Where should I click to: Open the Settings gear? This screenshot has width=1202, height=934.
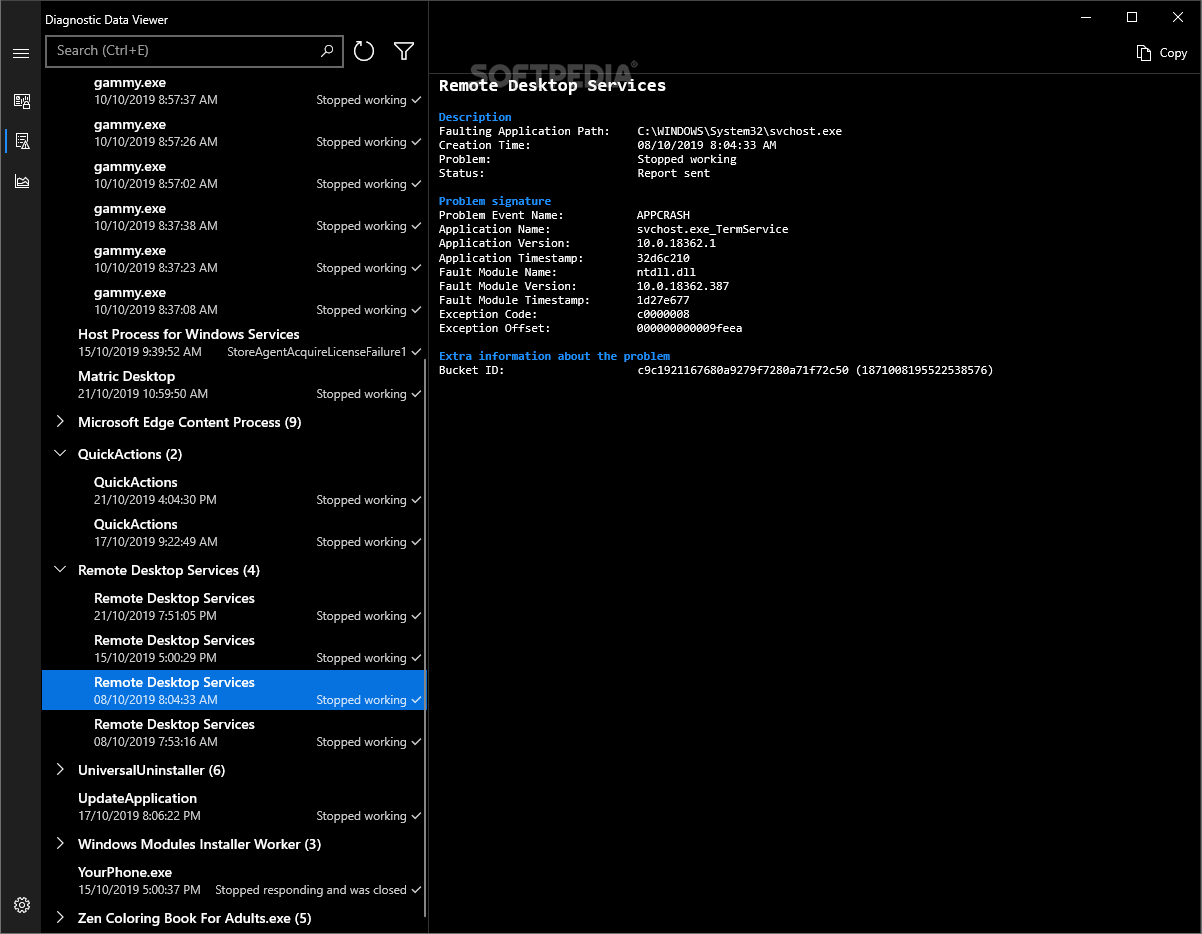[x=22, y=906]
